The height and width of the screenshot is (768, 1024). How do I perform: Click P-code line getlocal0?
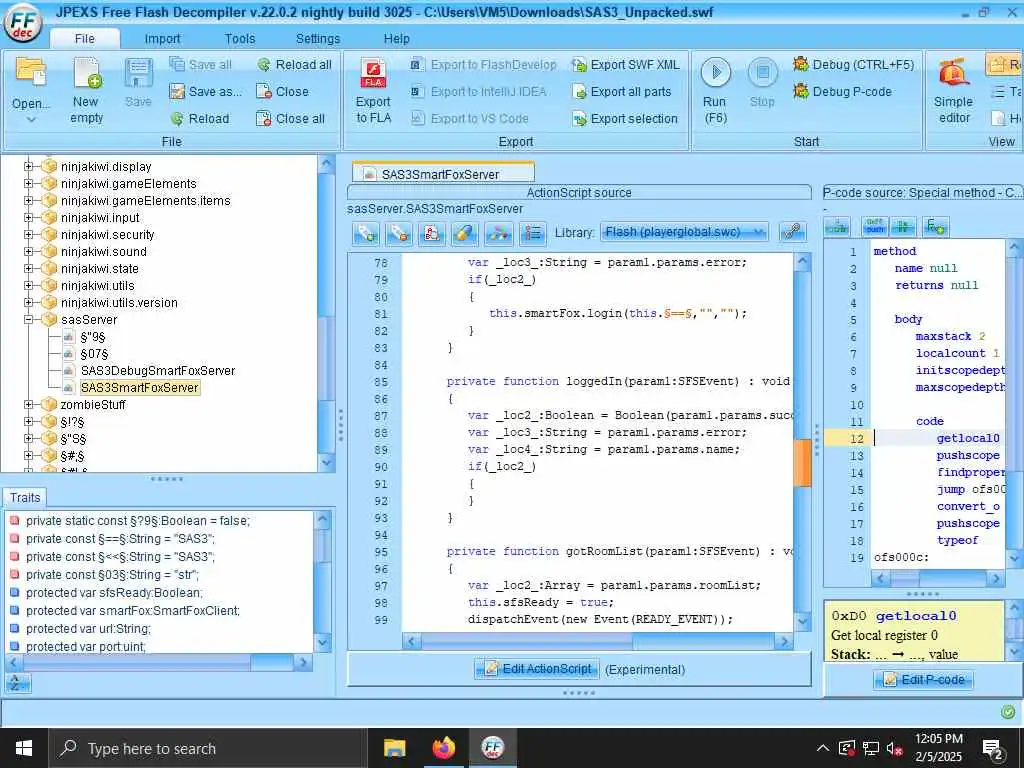(x=968, y=438)
